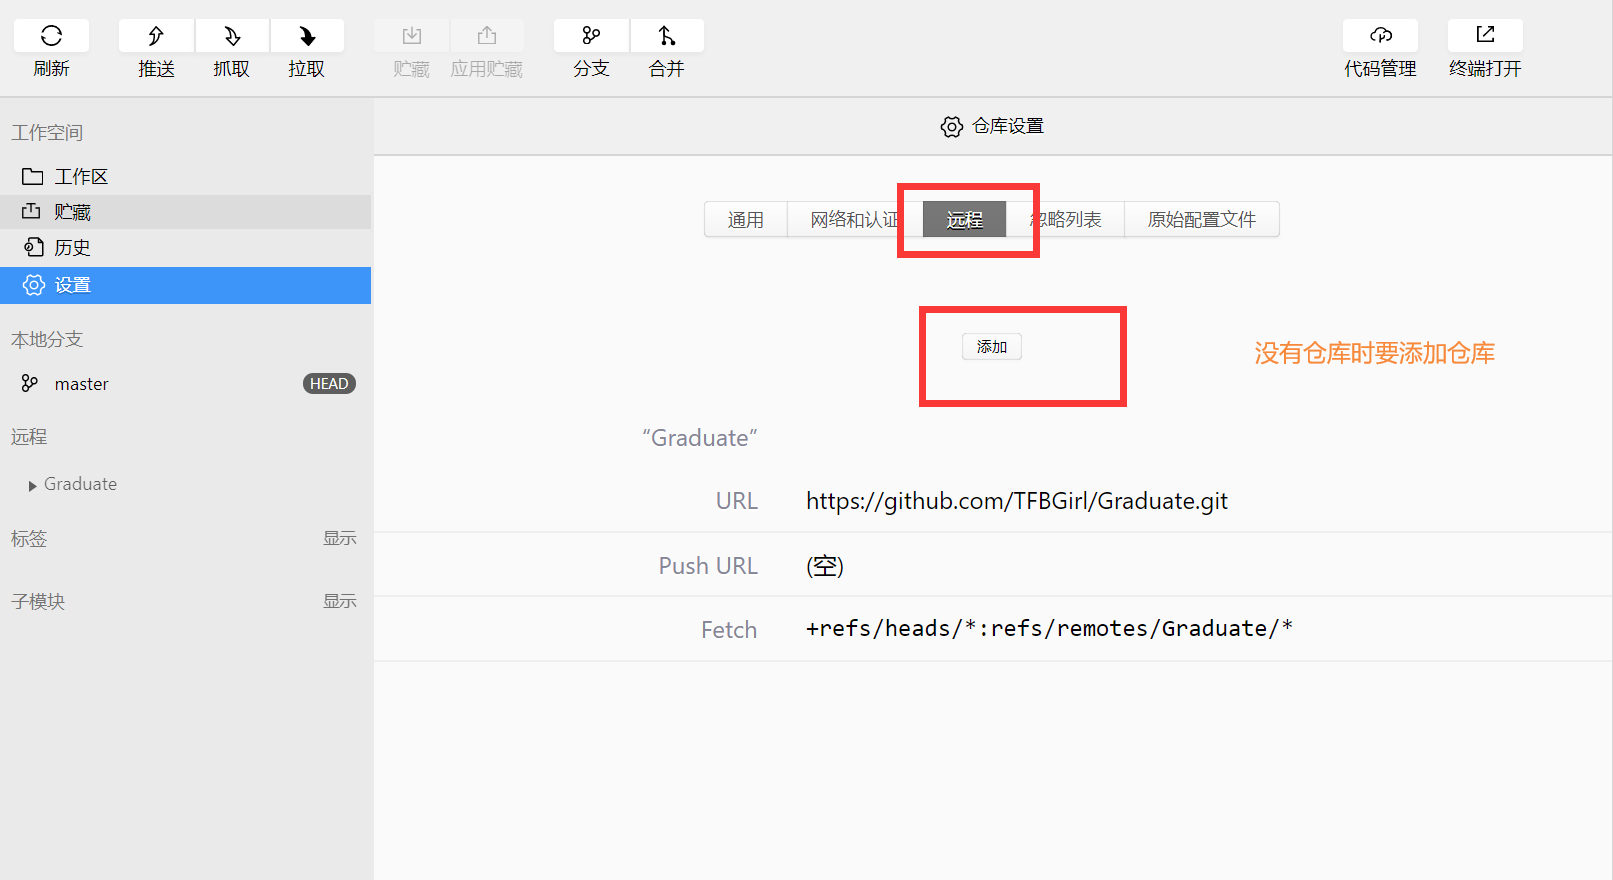The image size is (1613, 880).
Task: Show tags via 显示 next to 标签
Action: click(339, 538)
